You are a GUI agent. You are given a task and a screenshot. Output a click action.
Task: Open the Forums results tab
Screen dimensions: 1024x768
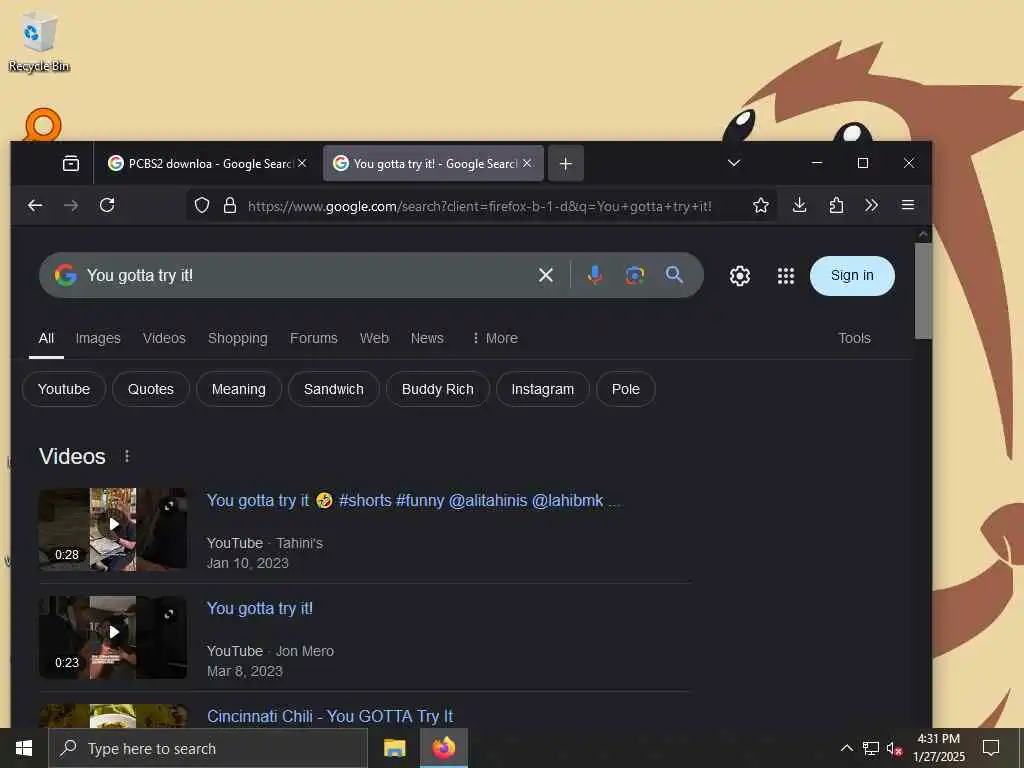(x=313, y=338)
